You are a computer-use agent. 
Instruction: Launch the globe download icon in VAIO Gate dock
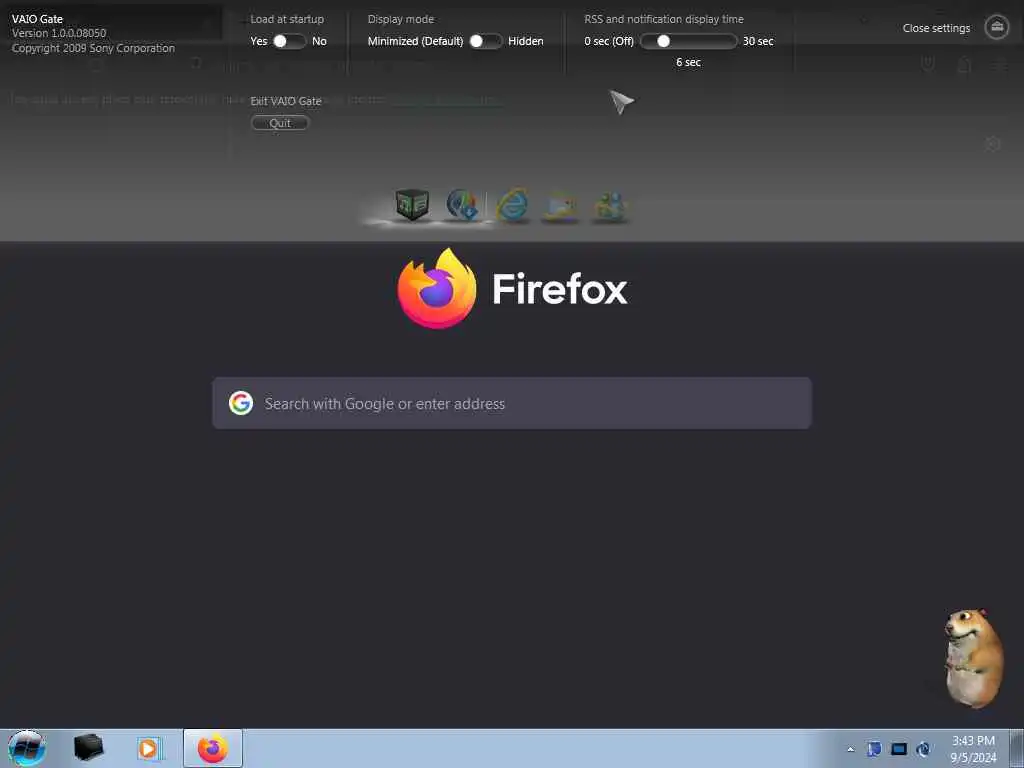[462, 204]
